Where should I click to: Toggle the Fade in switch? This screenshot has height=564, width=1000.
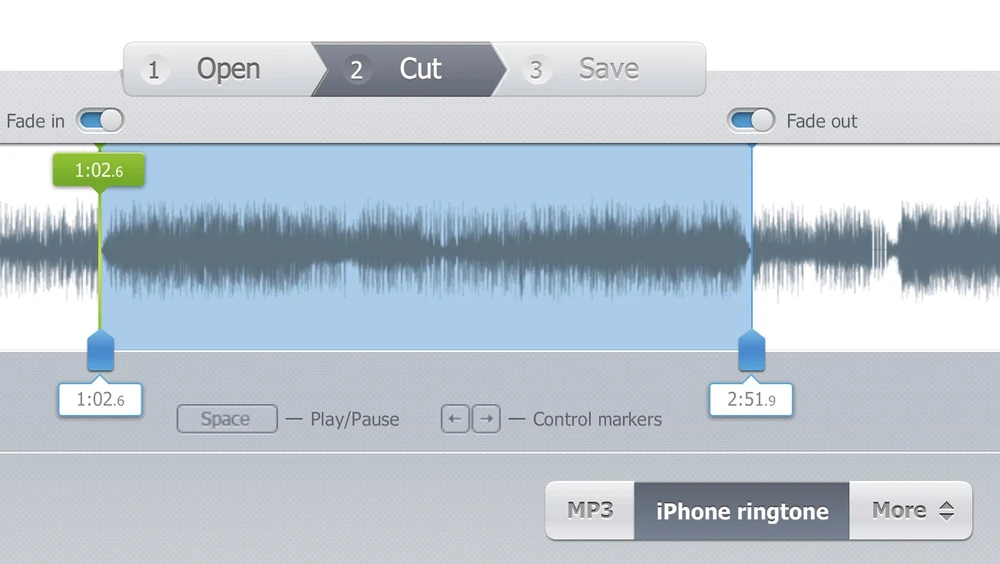[100, 121]
